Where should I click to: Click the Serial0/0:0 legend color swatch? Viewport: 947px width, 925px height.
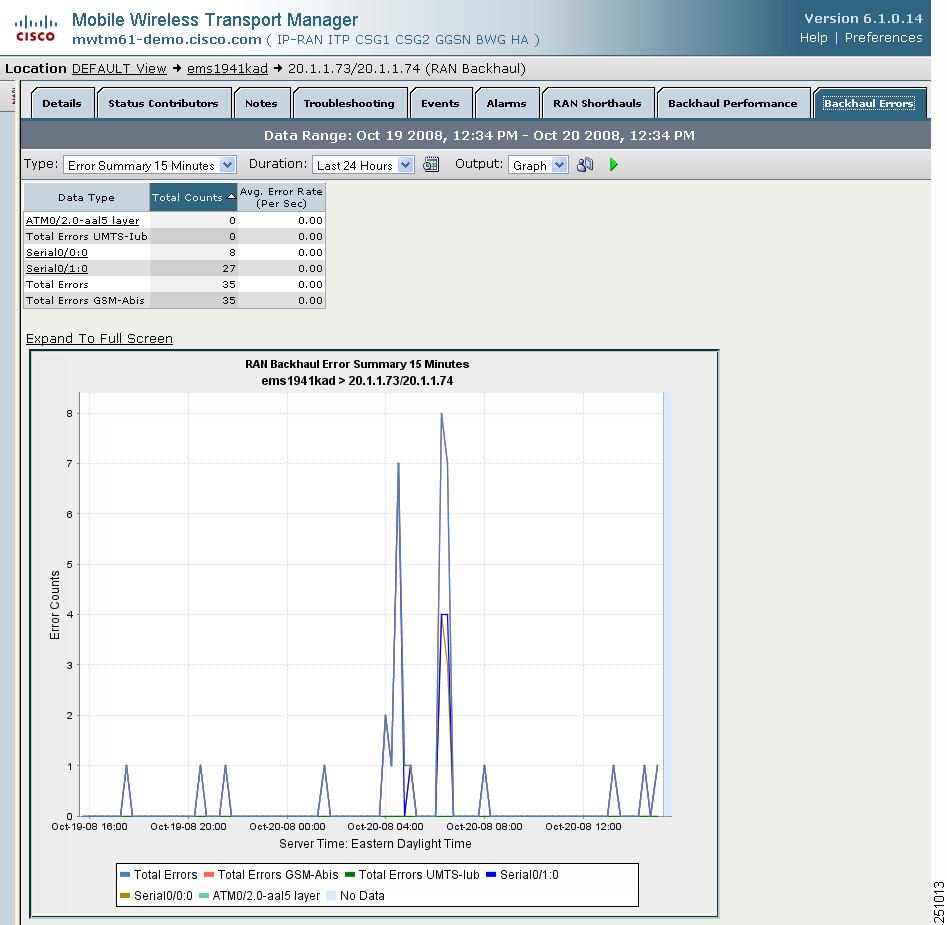(x=125, y=895)
